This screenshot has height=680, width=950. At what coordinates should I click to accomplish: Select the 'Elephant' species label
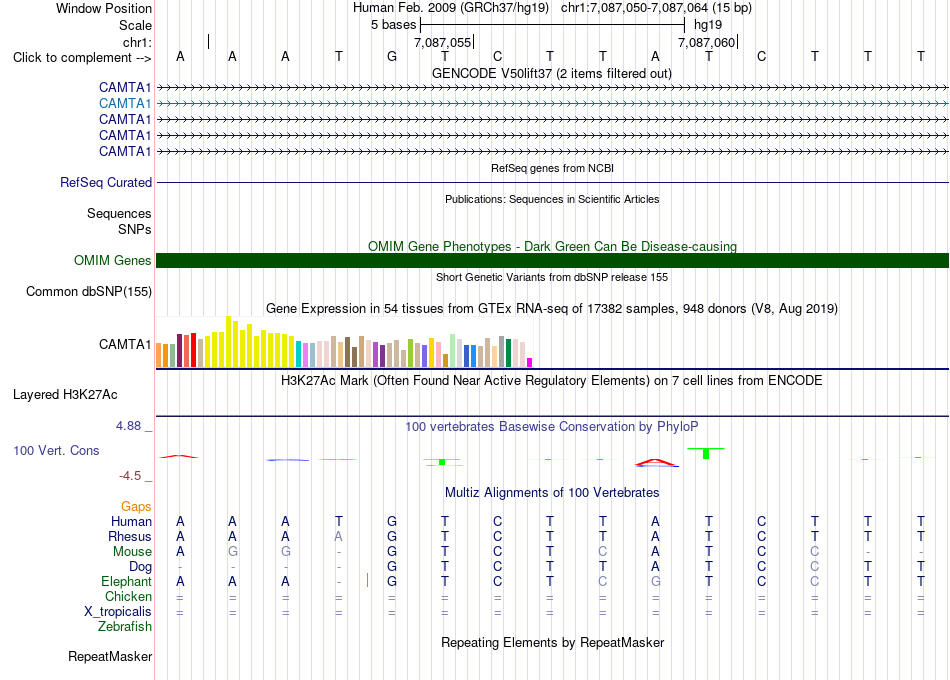(x=126, y=582)
